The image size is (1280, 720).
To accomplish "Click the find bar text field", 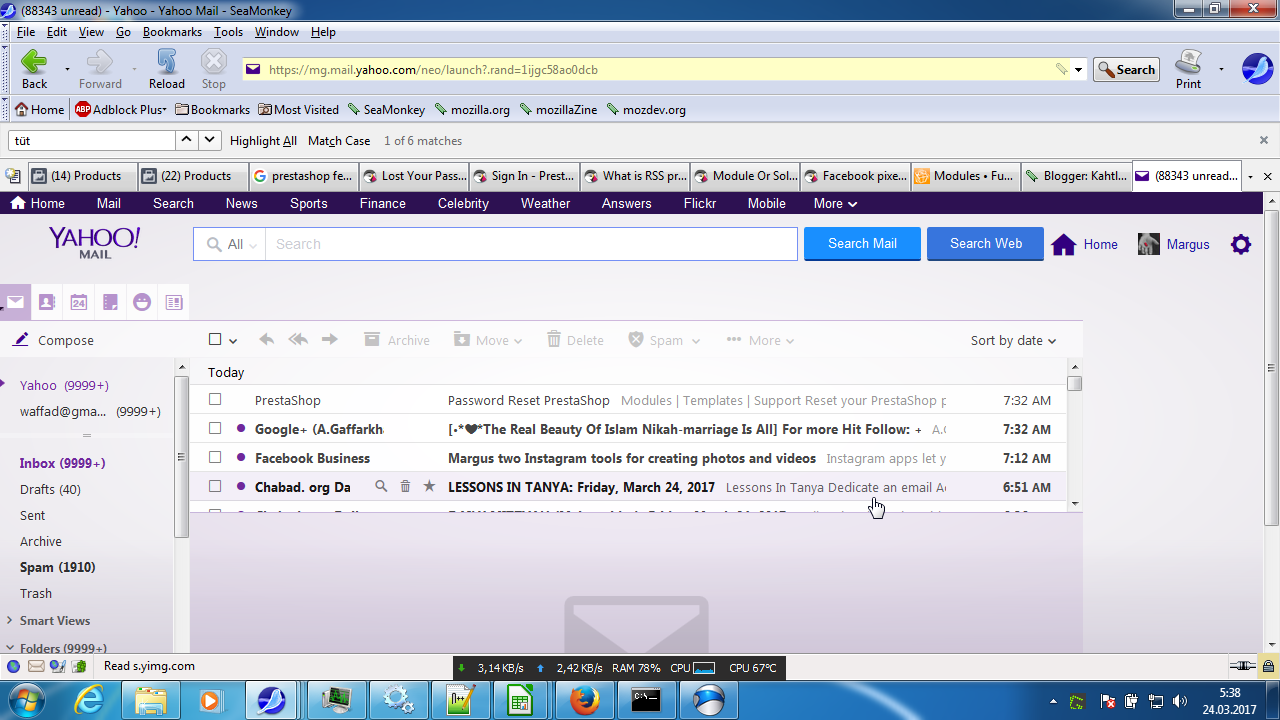I will tap(92, 141).
